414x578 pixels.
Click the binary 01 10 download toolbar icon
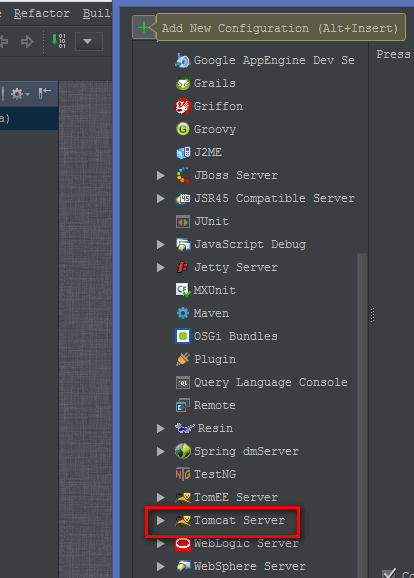pos(59,41)
